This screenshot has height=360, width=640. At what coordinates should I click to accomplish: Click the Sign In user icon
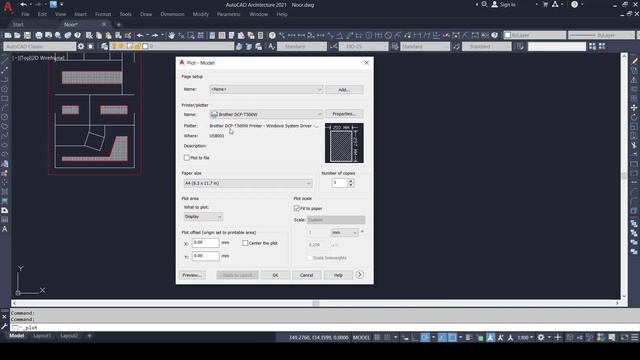(x=494, y=4)
